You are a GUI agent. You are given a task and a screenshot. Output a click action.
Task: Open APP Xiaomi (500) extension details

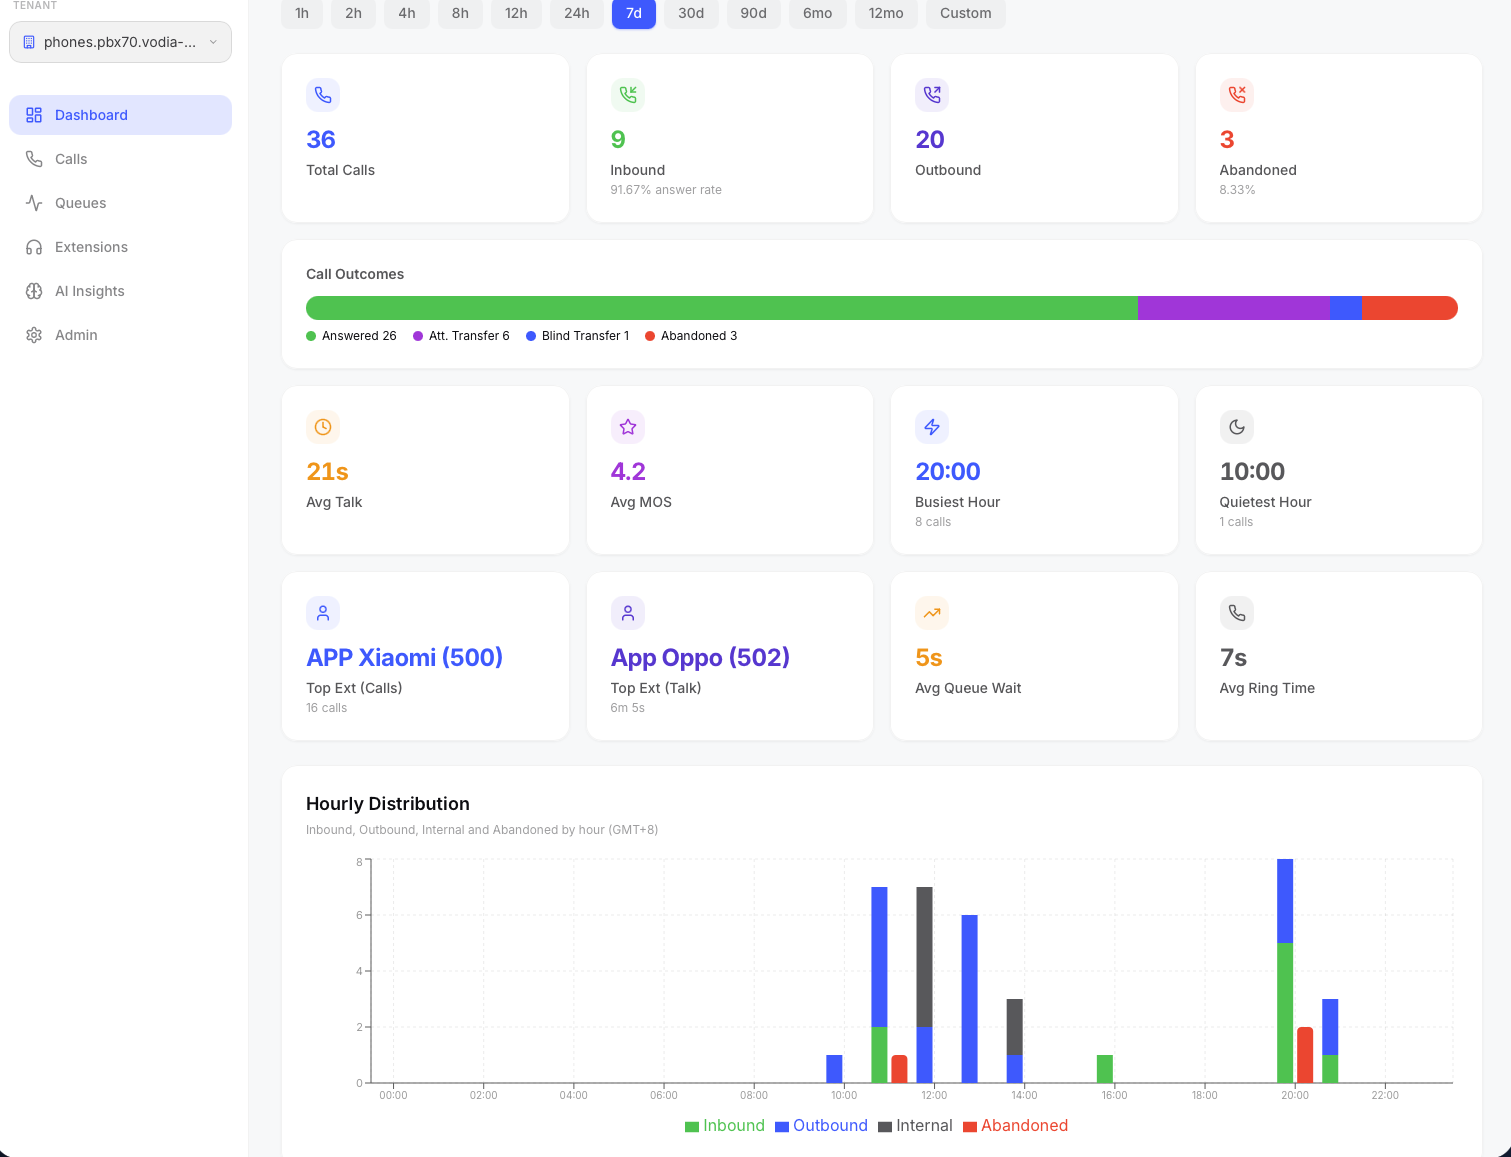(404, 657)
